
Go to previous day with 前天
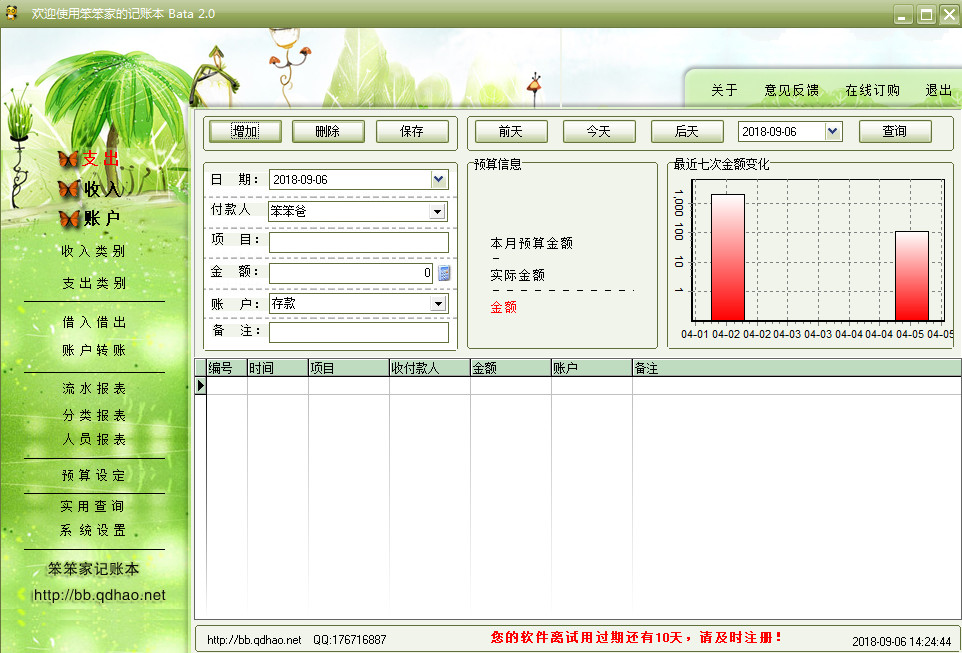(510, 132)
